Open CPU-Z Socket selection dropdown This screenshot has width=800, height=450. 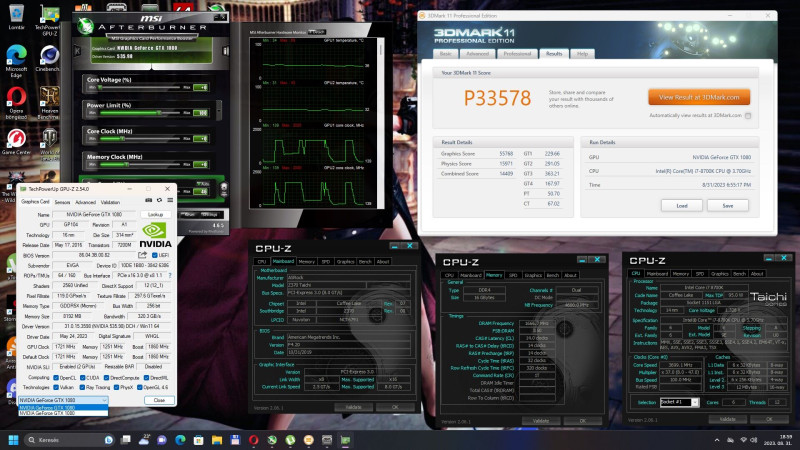[x=679, y=402]
